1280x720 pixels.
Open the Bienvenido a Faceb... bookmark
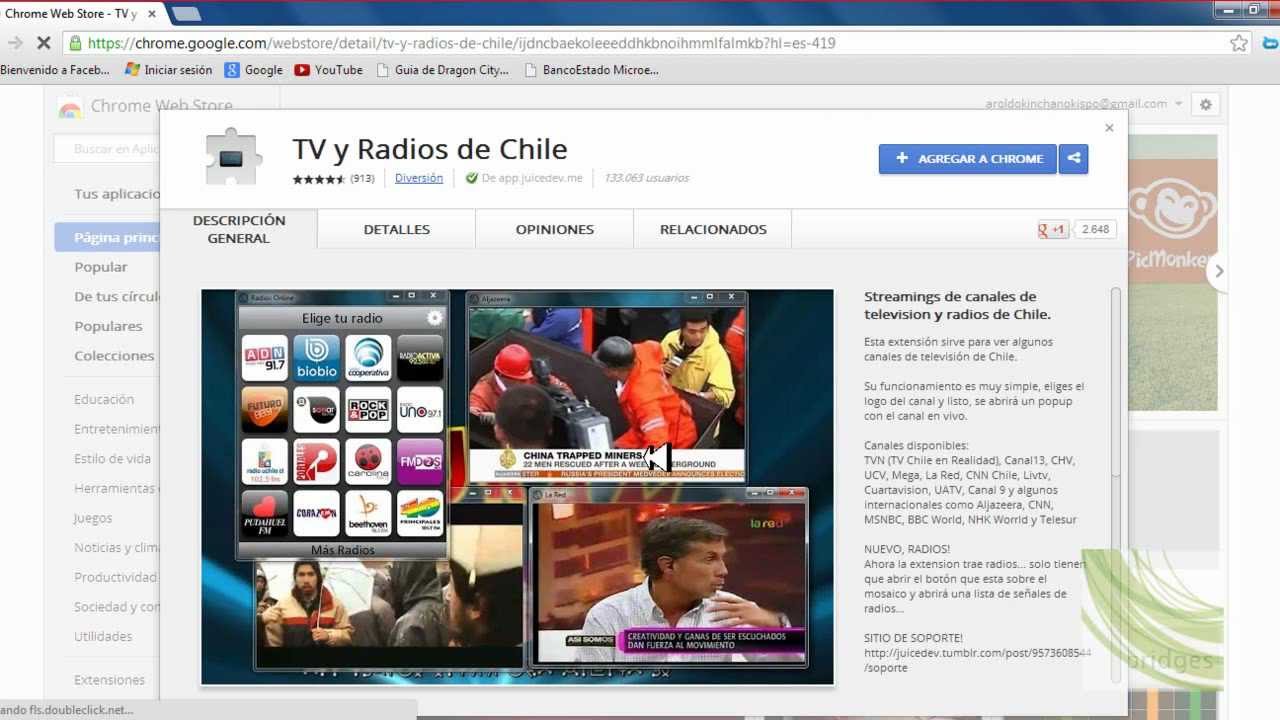[55, 70]
